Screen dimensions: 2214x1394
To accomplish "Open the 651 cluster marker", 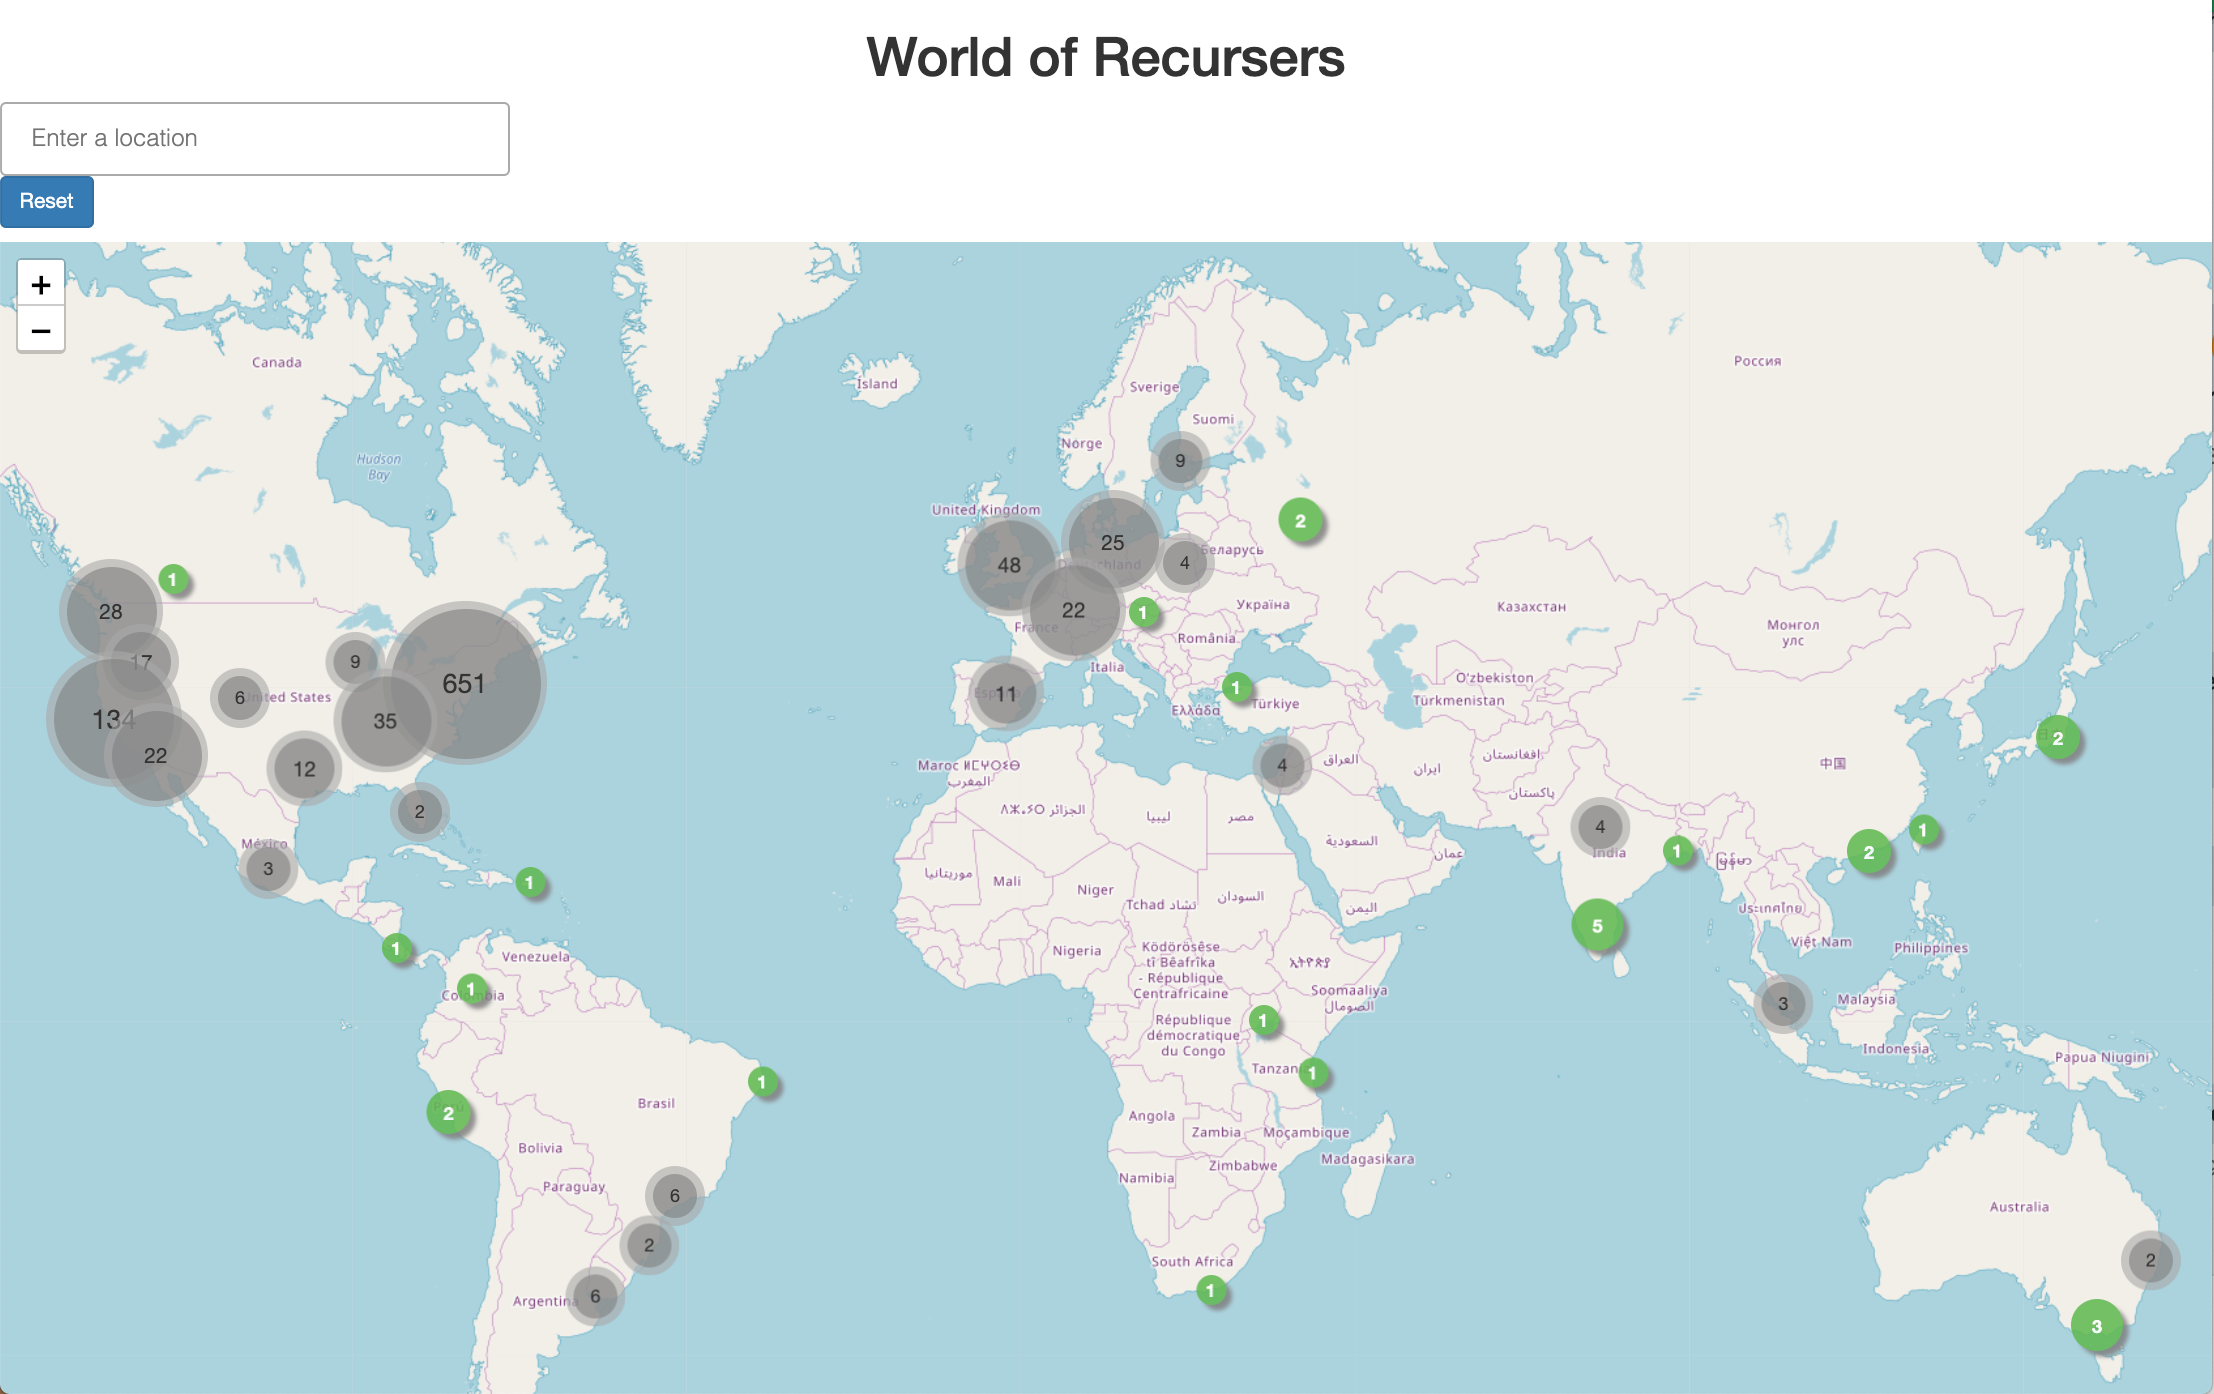I will pos(464,684).
